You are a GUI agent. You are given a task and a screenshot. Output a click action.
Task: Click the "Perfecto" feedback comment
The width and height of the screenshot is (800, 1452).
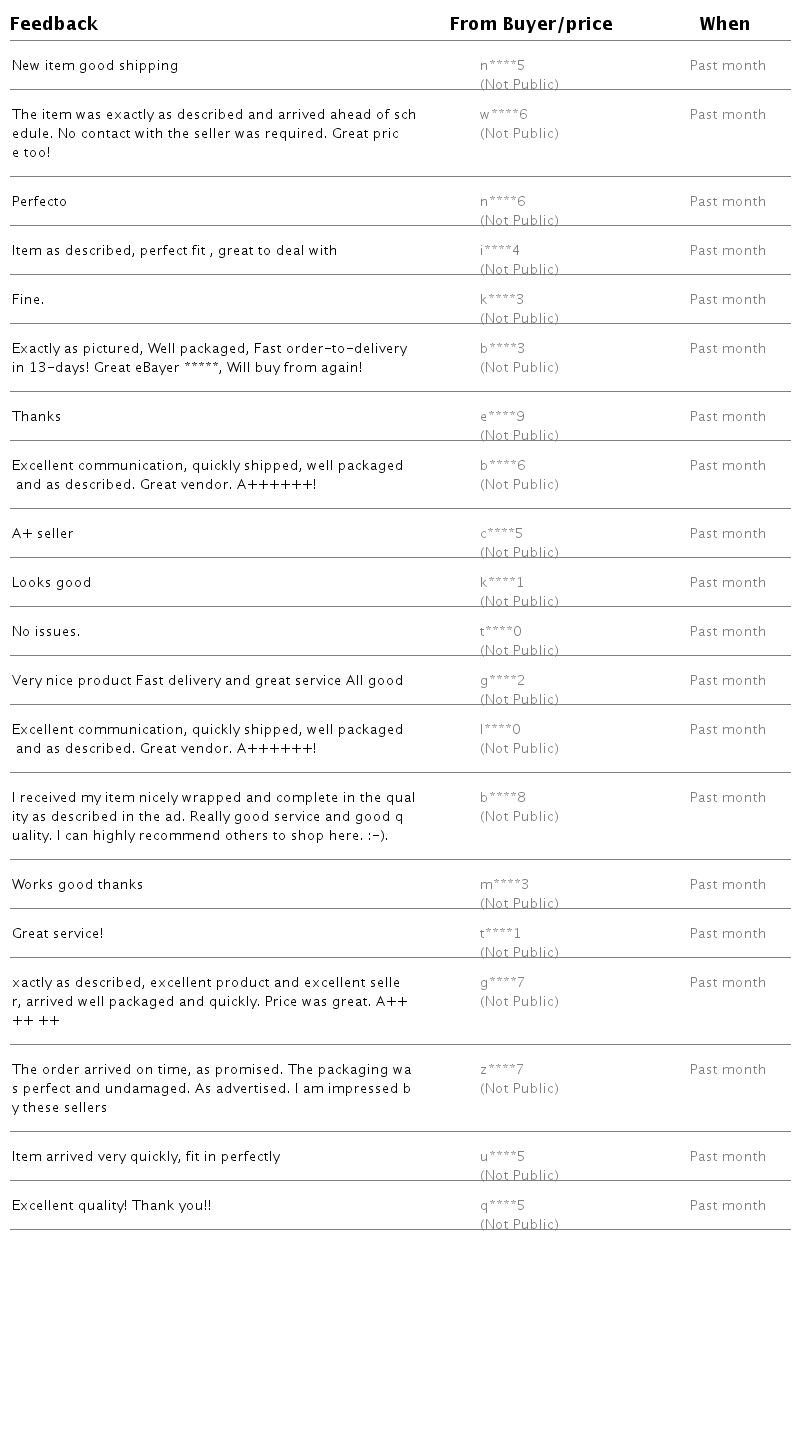39,202
